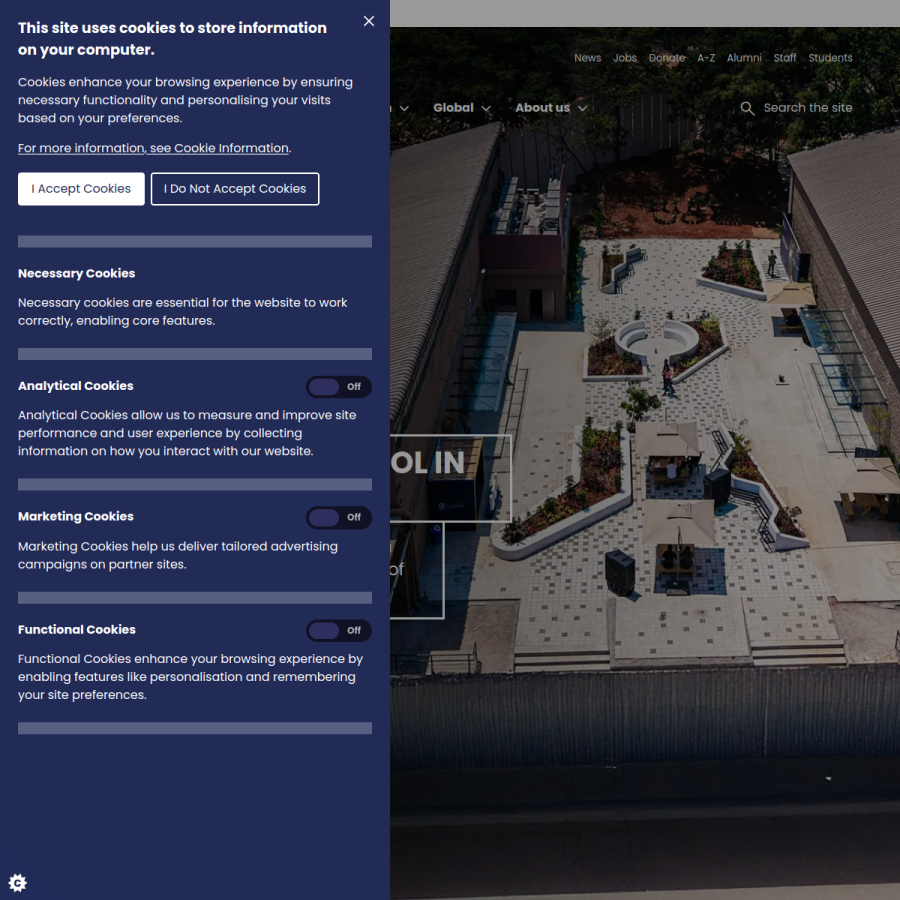900x900 pixels.
Task: Go to the Jobs page
Action: 624,58
